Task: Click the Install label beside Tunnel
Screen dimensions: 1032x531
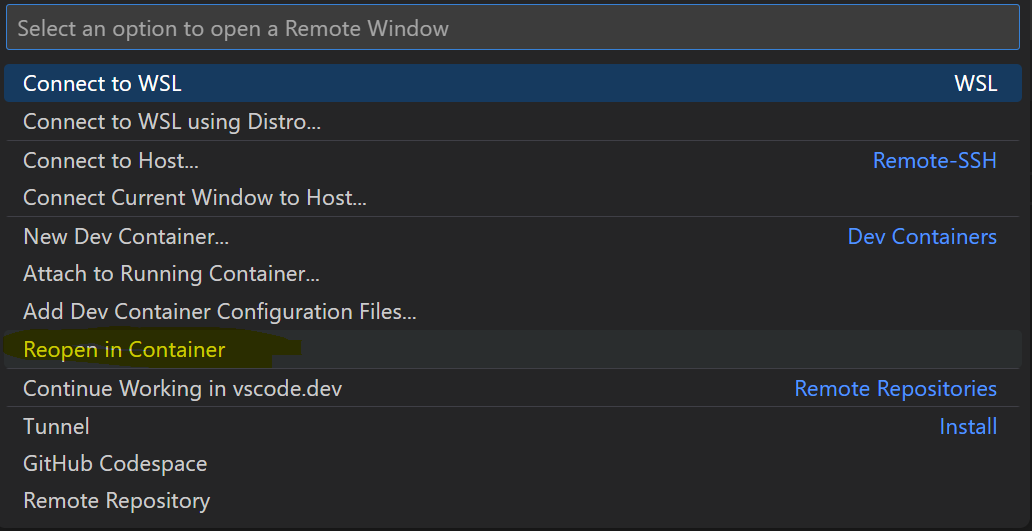Action: 968,426
